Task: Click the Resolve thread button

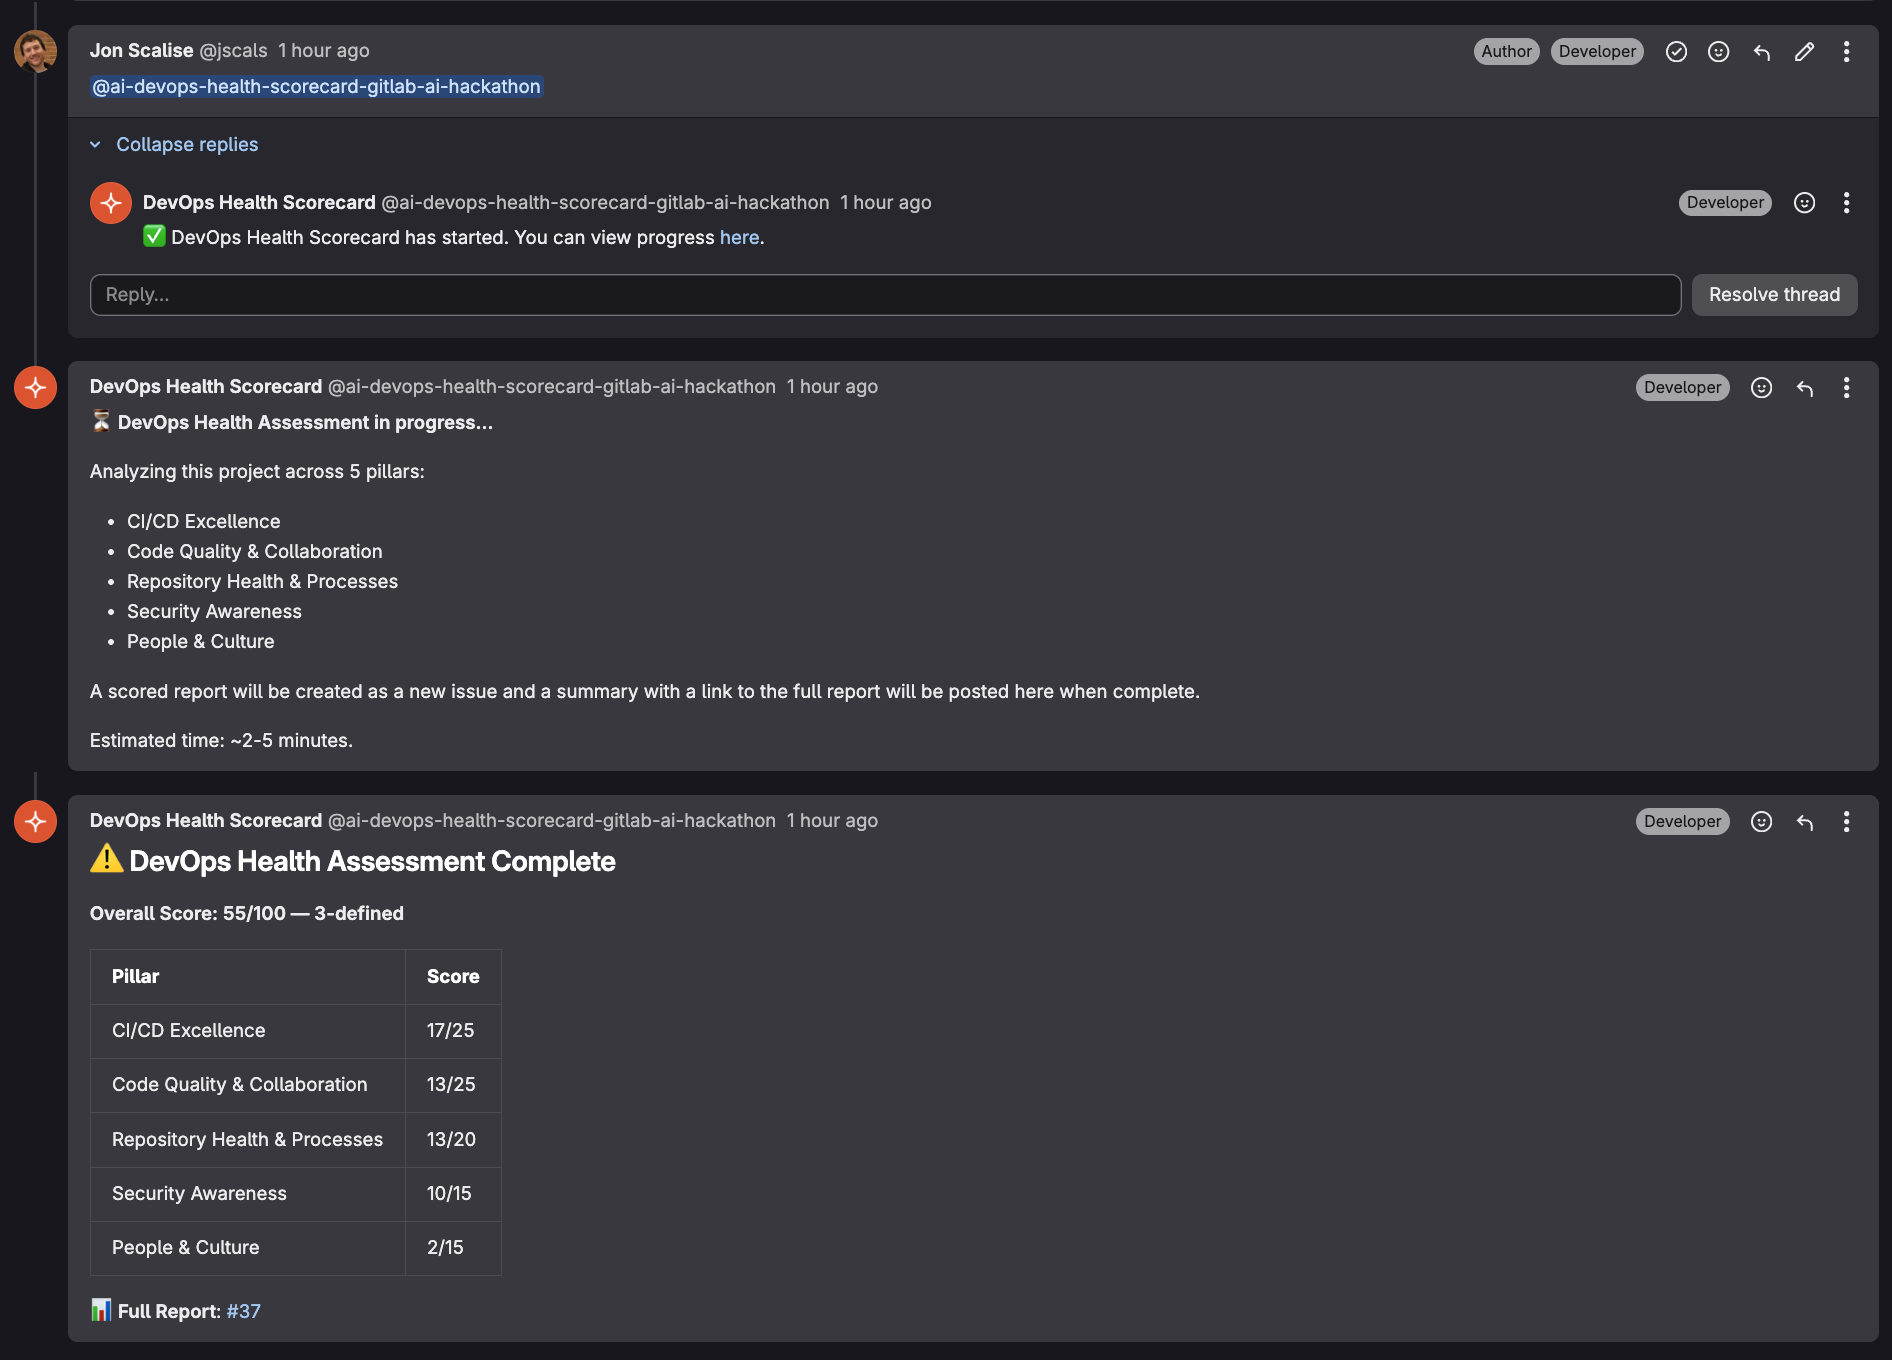Action: (x=1774, y=295)
